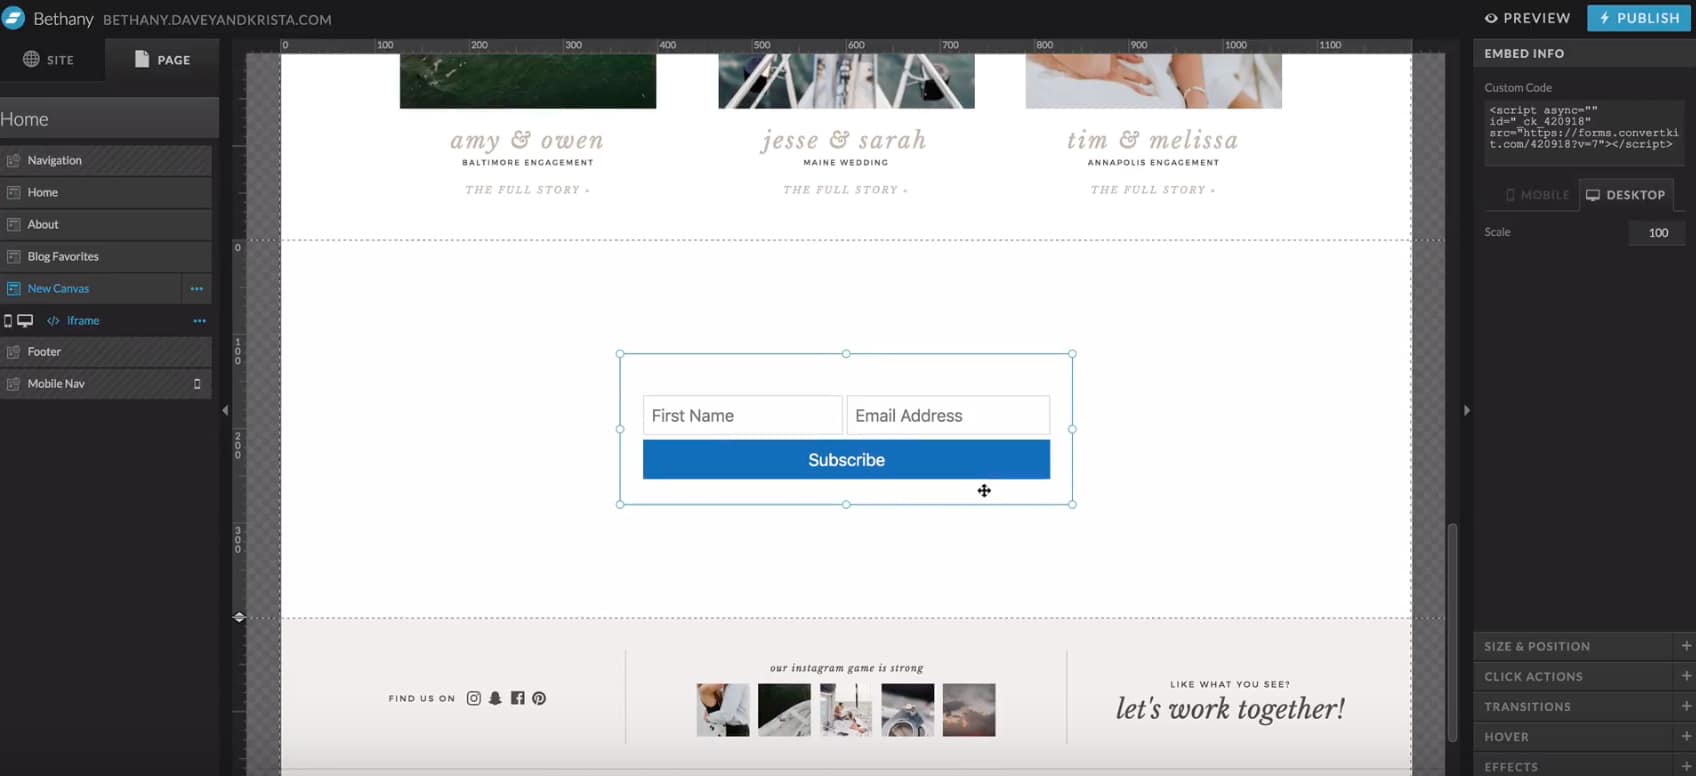Expand the TRANSITIONS section

1584,707
